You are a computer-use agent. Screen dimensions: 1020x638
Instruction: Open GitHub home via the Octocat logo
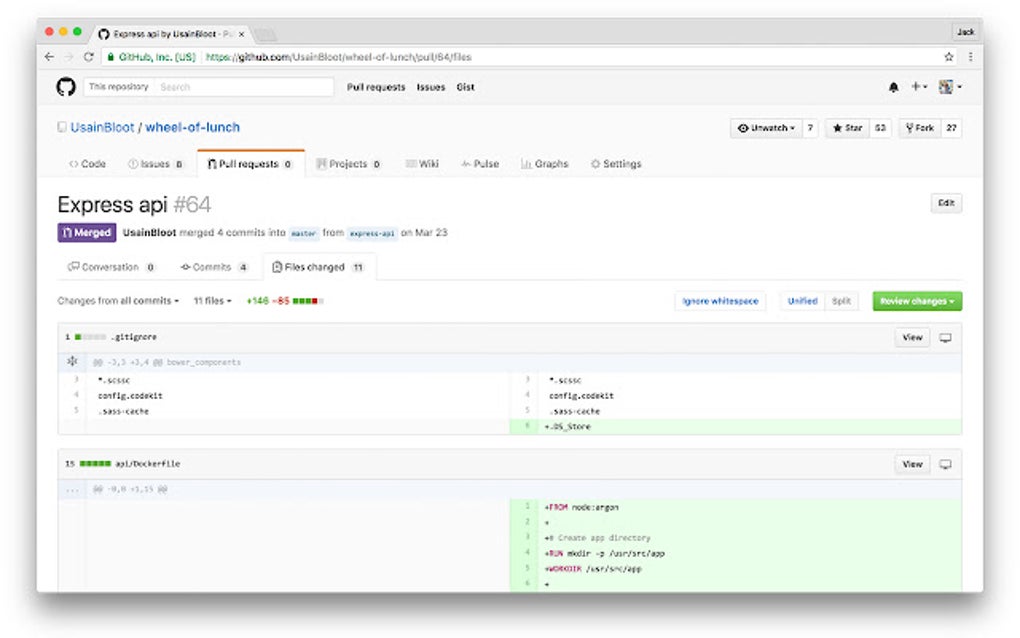coord(66,87)
